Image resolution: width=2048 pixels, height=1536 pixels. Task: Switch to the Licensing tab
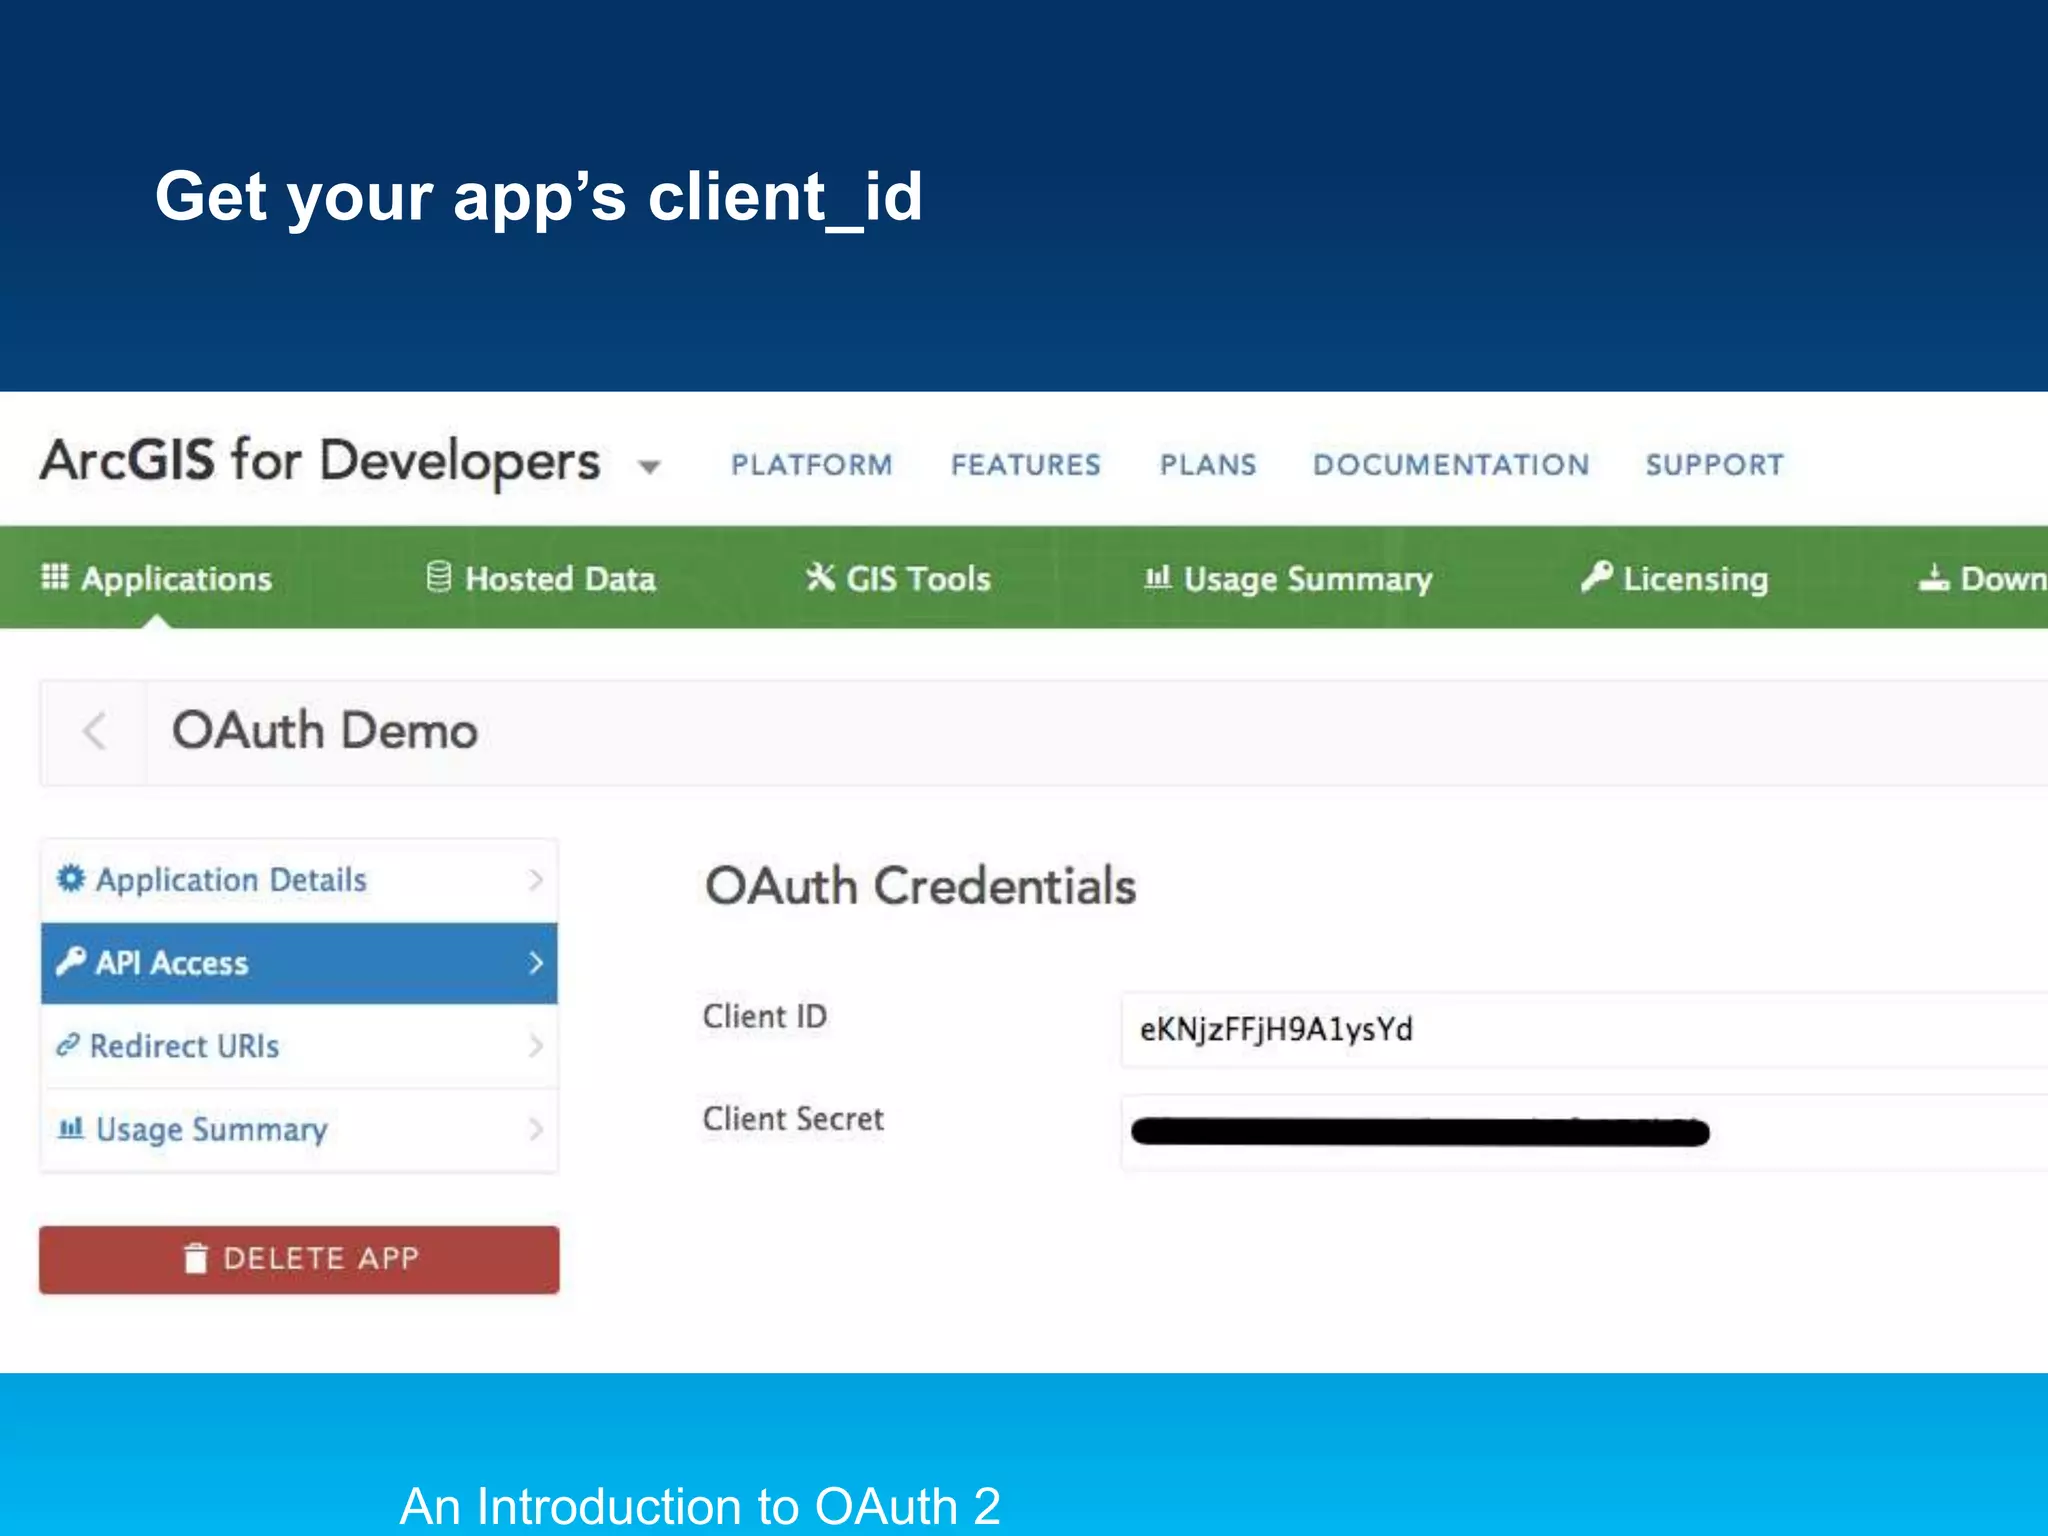[x=1675, y=578]
